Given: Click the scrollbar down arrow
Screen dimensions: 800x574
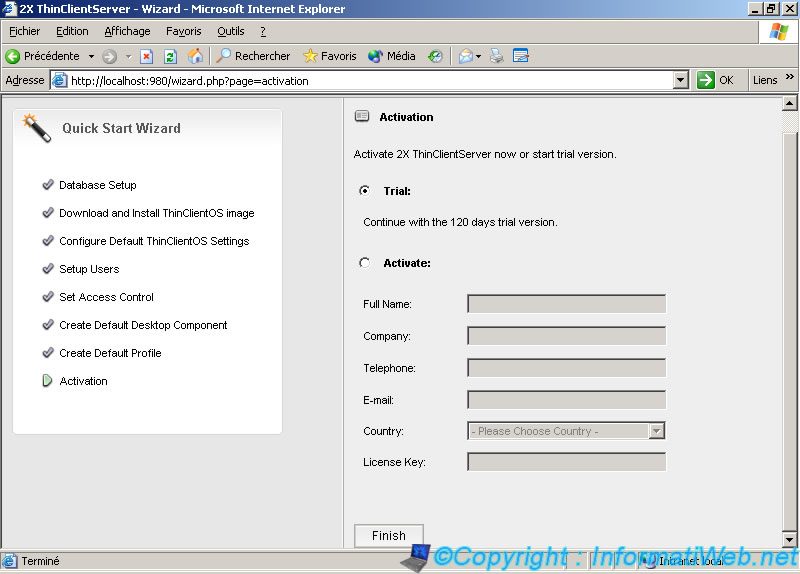Looking at the screenshot, I should coord(789,539).
